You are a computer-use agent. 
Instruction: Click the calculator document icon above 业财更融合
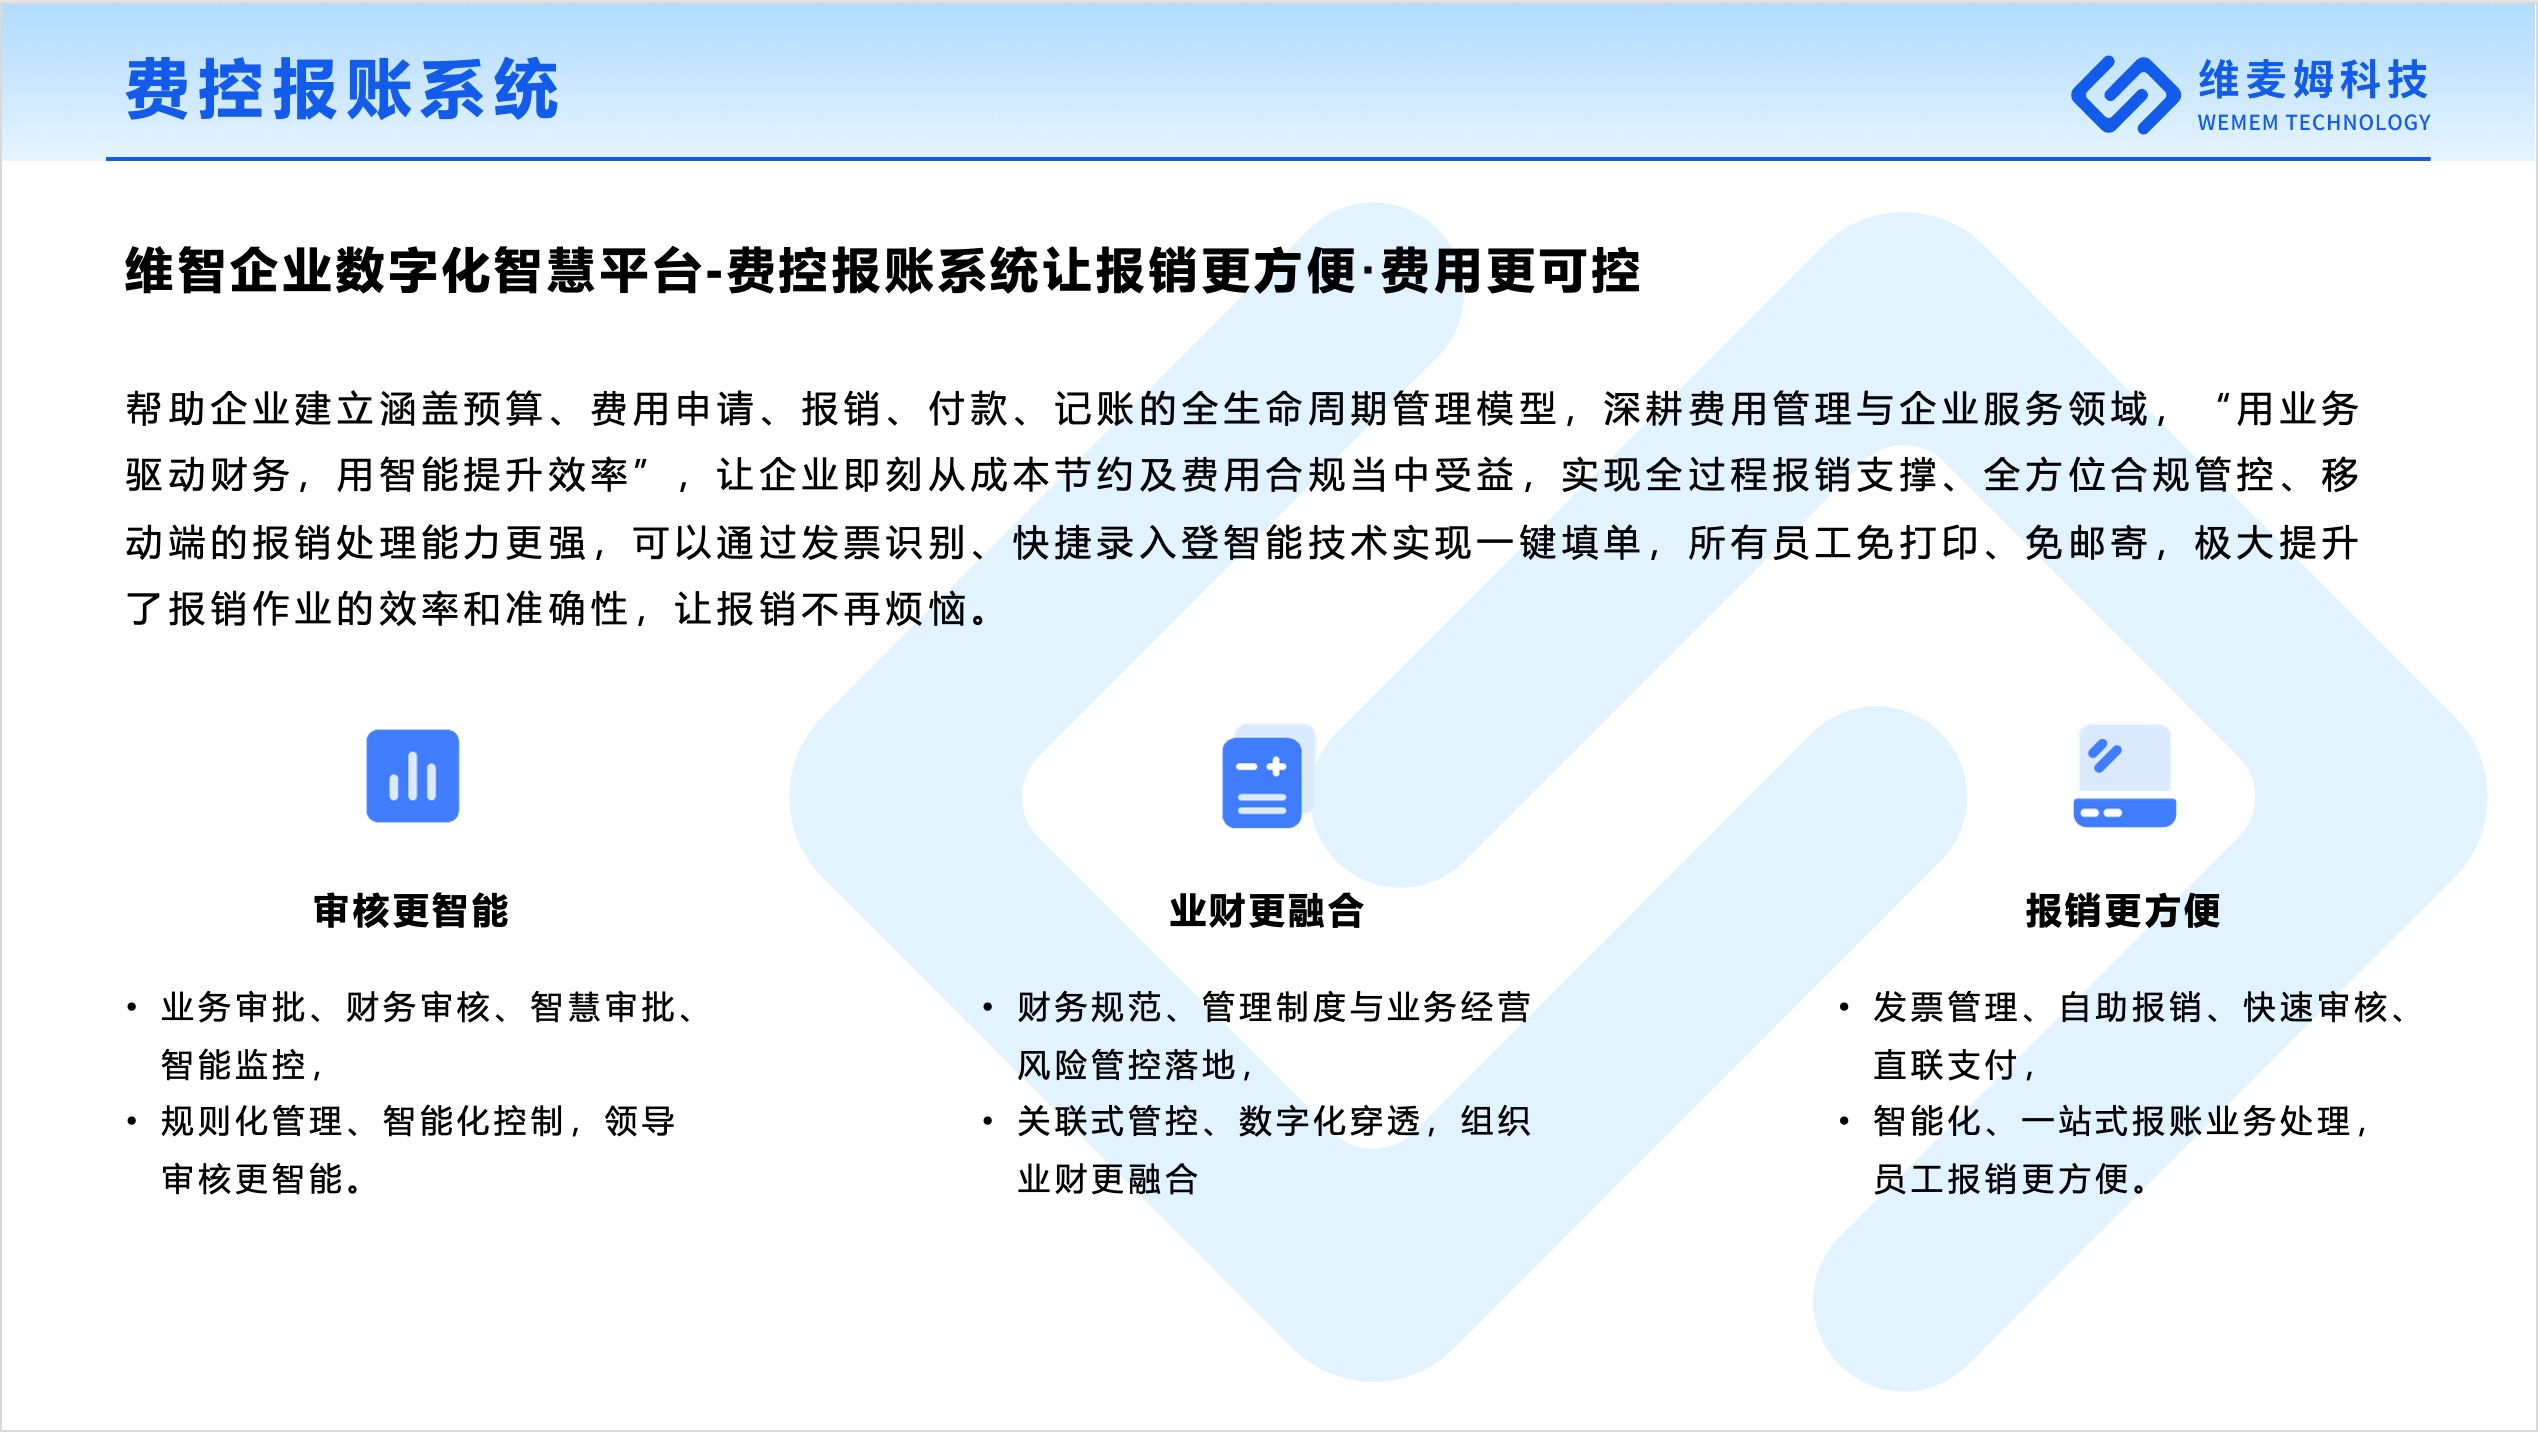click(x=1267, y=776)
